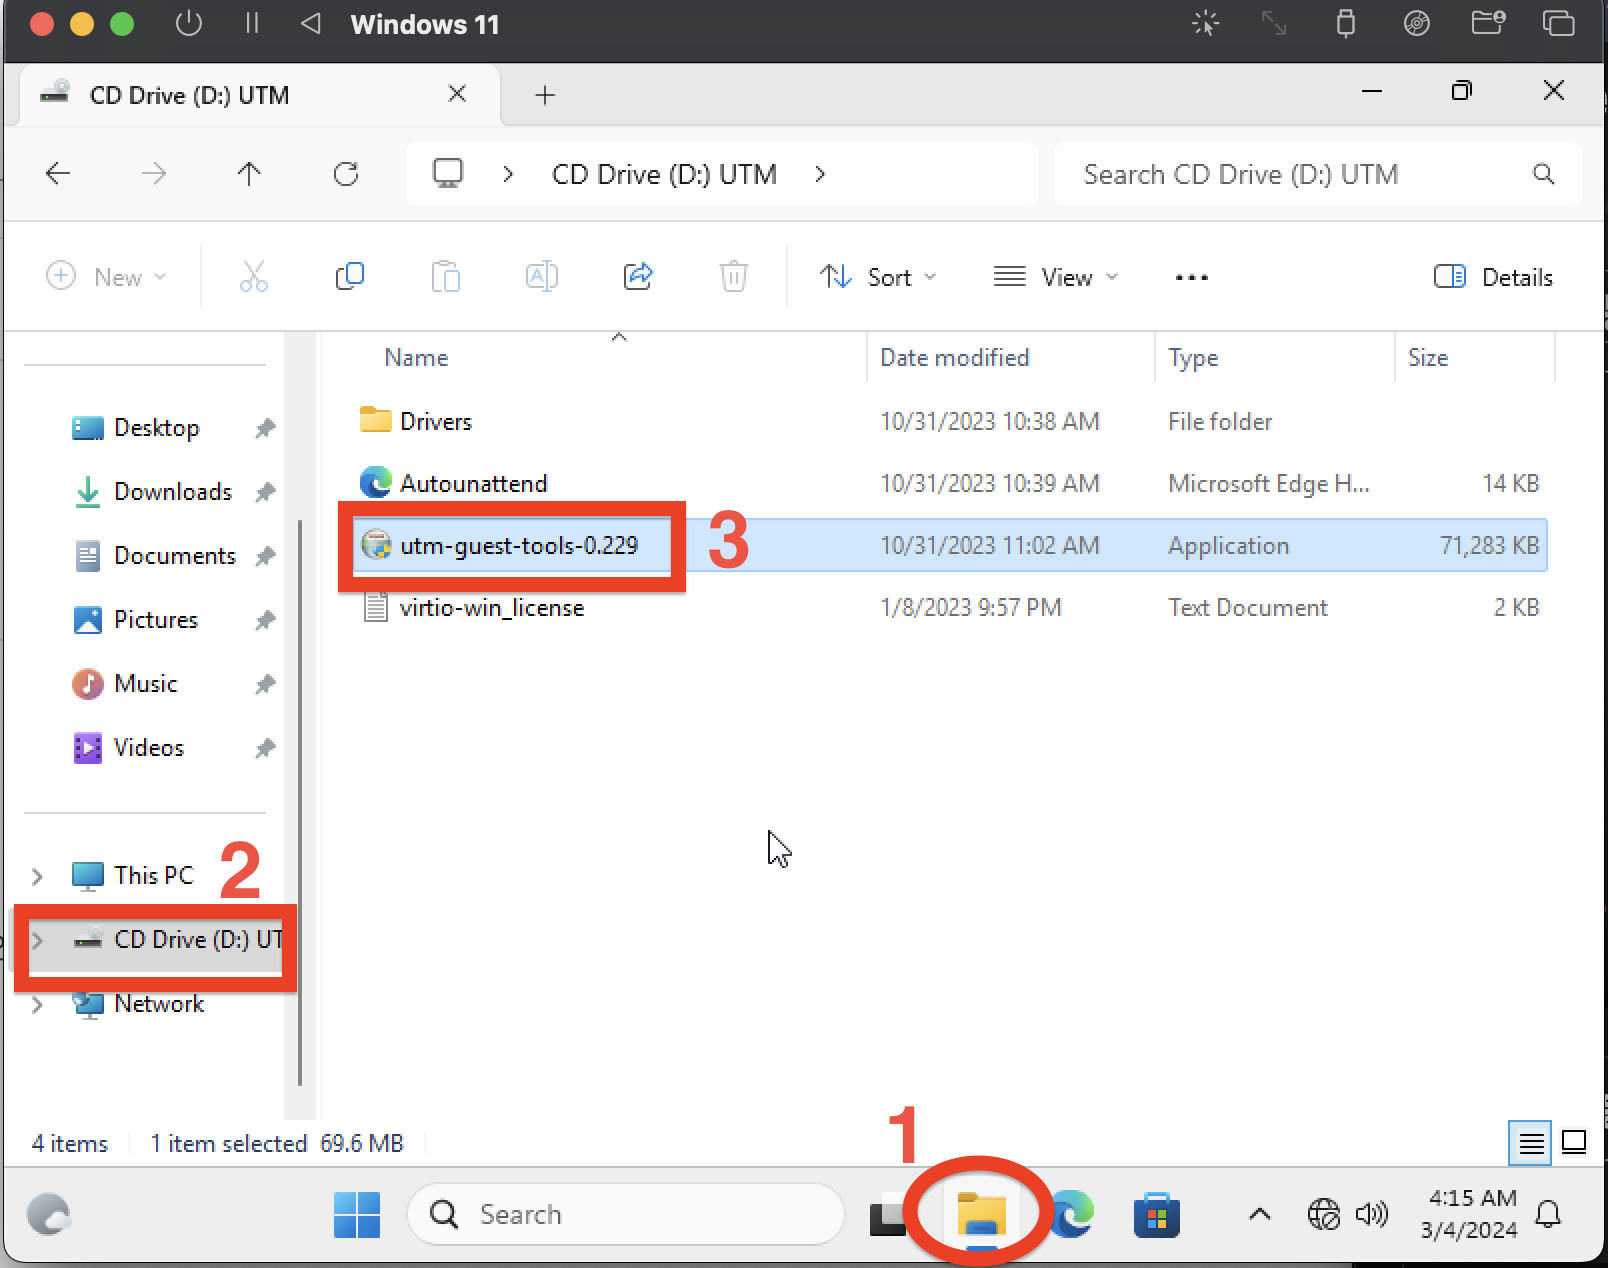The height and width of the screenshot is (1268, 1608).
Task: Open the UTM shared folder icon
Action: tap(1488, 23)
